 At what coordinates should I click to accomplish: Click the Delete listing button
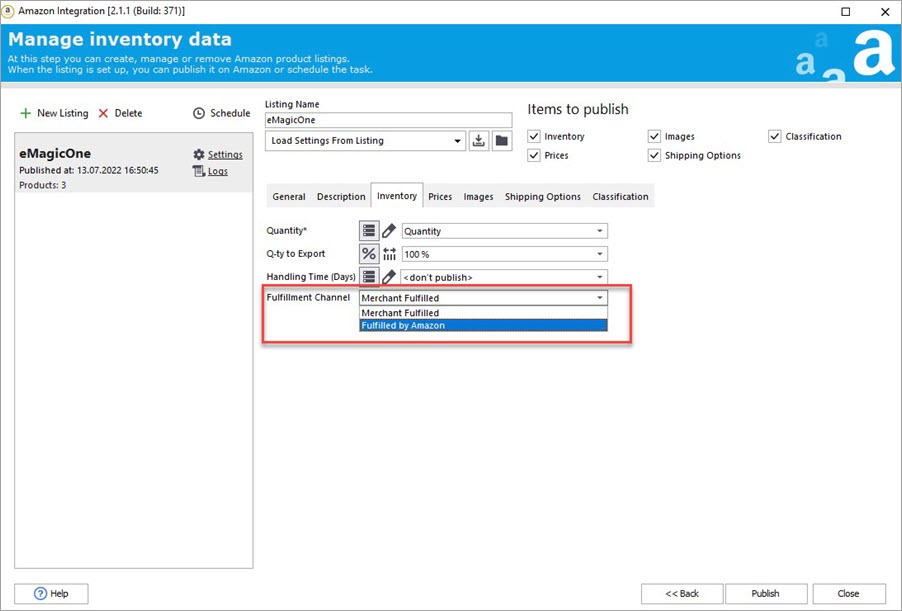[x=120, y=113]
